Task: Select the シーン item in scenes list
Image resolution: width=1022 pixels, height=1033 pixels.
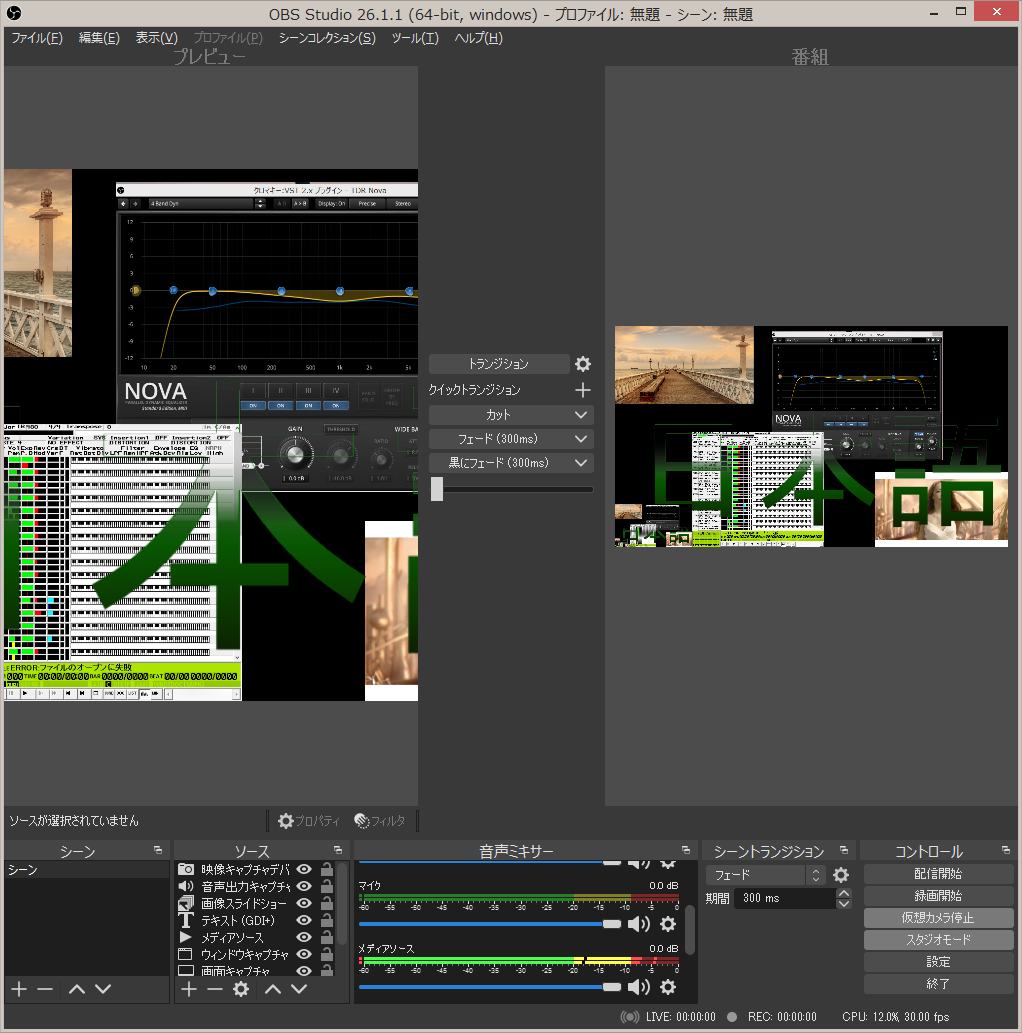Action: coord(86,870)
